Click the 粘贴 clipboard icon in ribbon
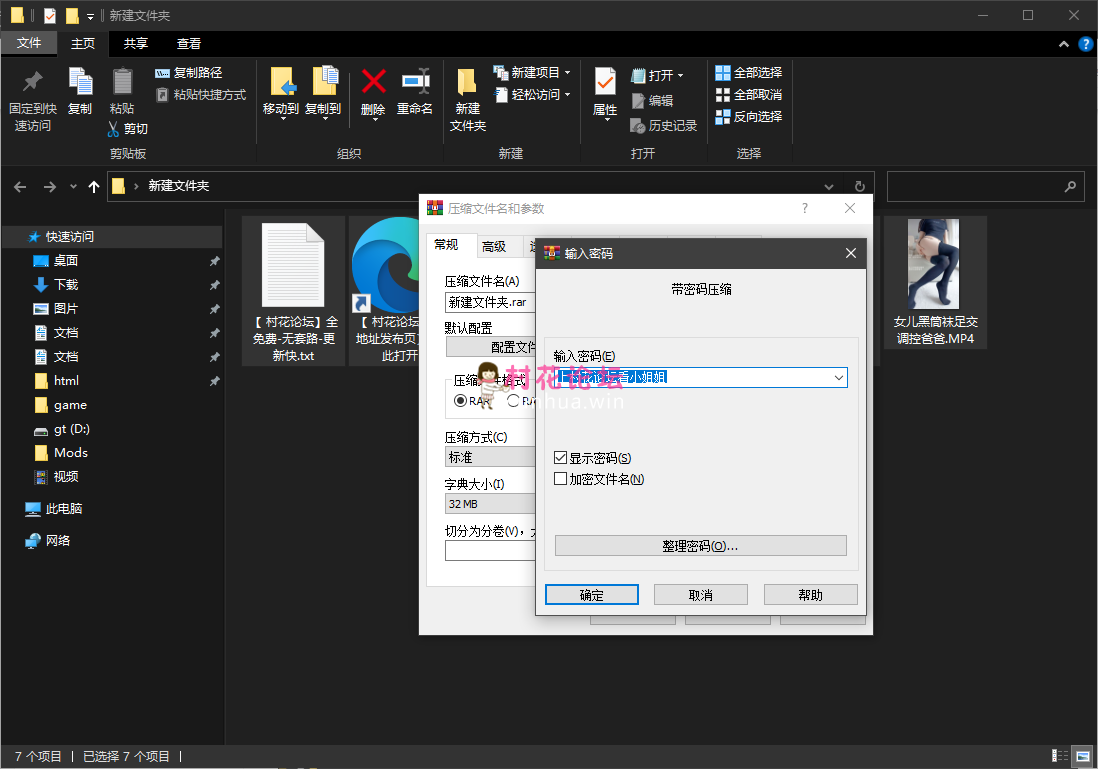Screen dimensions: 1098x769 pos(122,82)
